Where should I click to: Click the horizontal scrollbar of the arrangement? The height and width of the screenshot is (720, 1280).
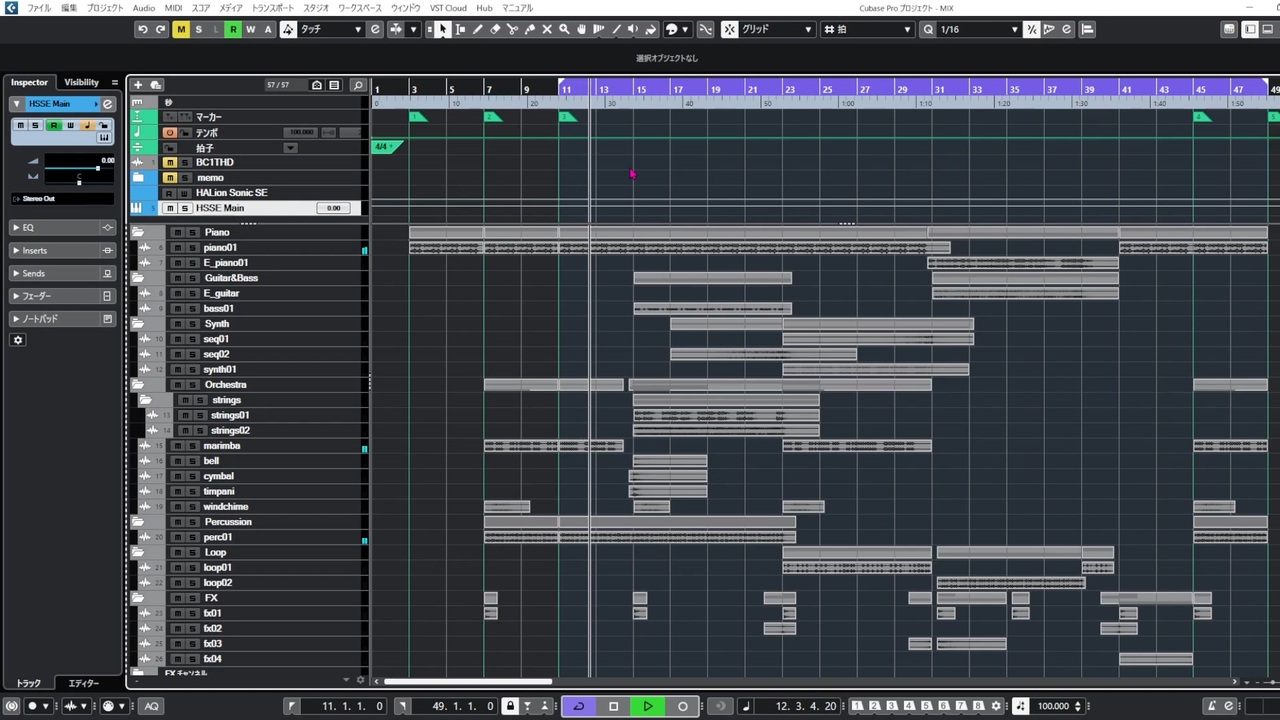[467, 682]
